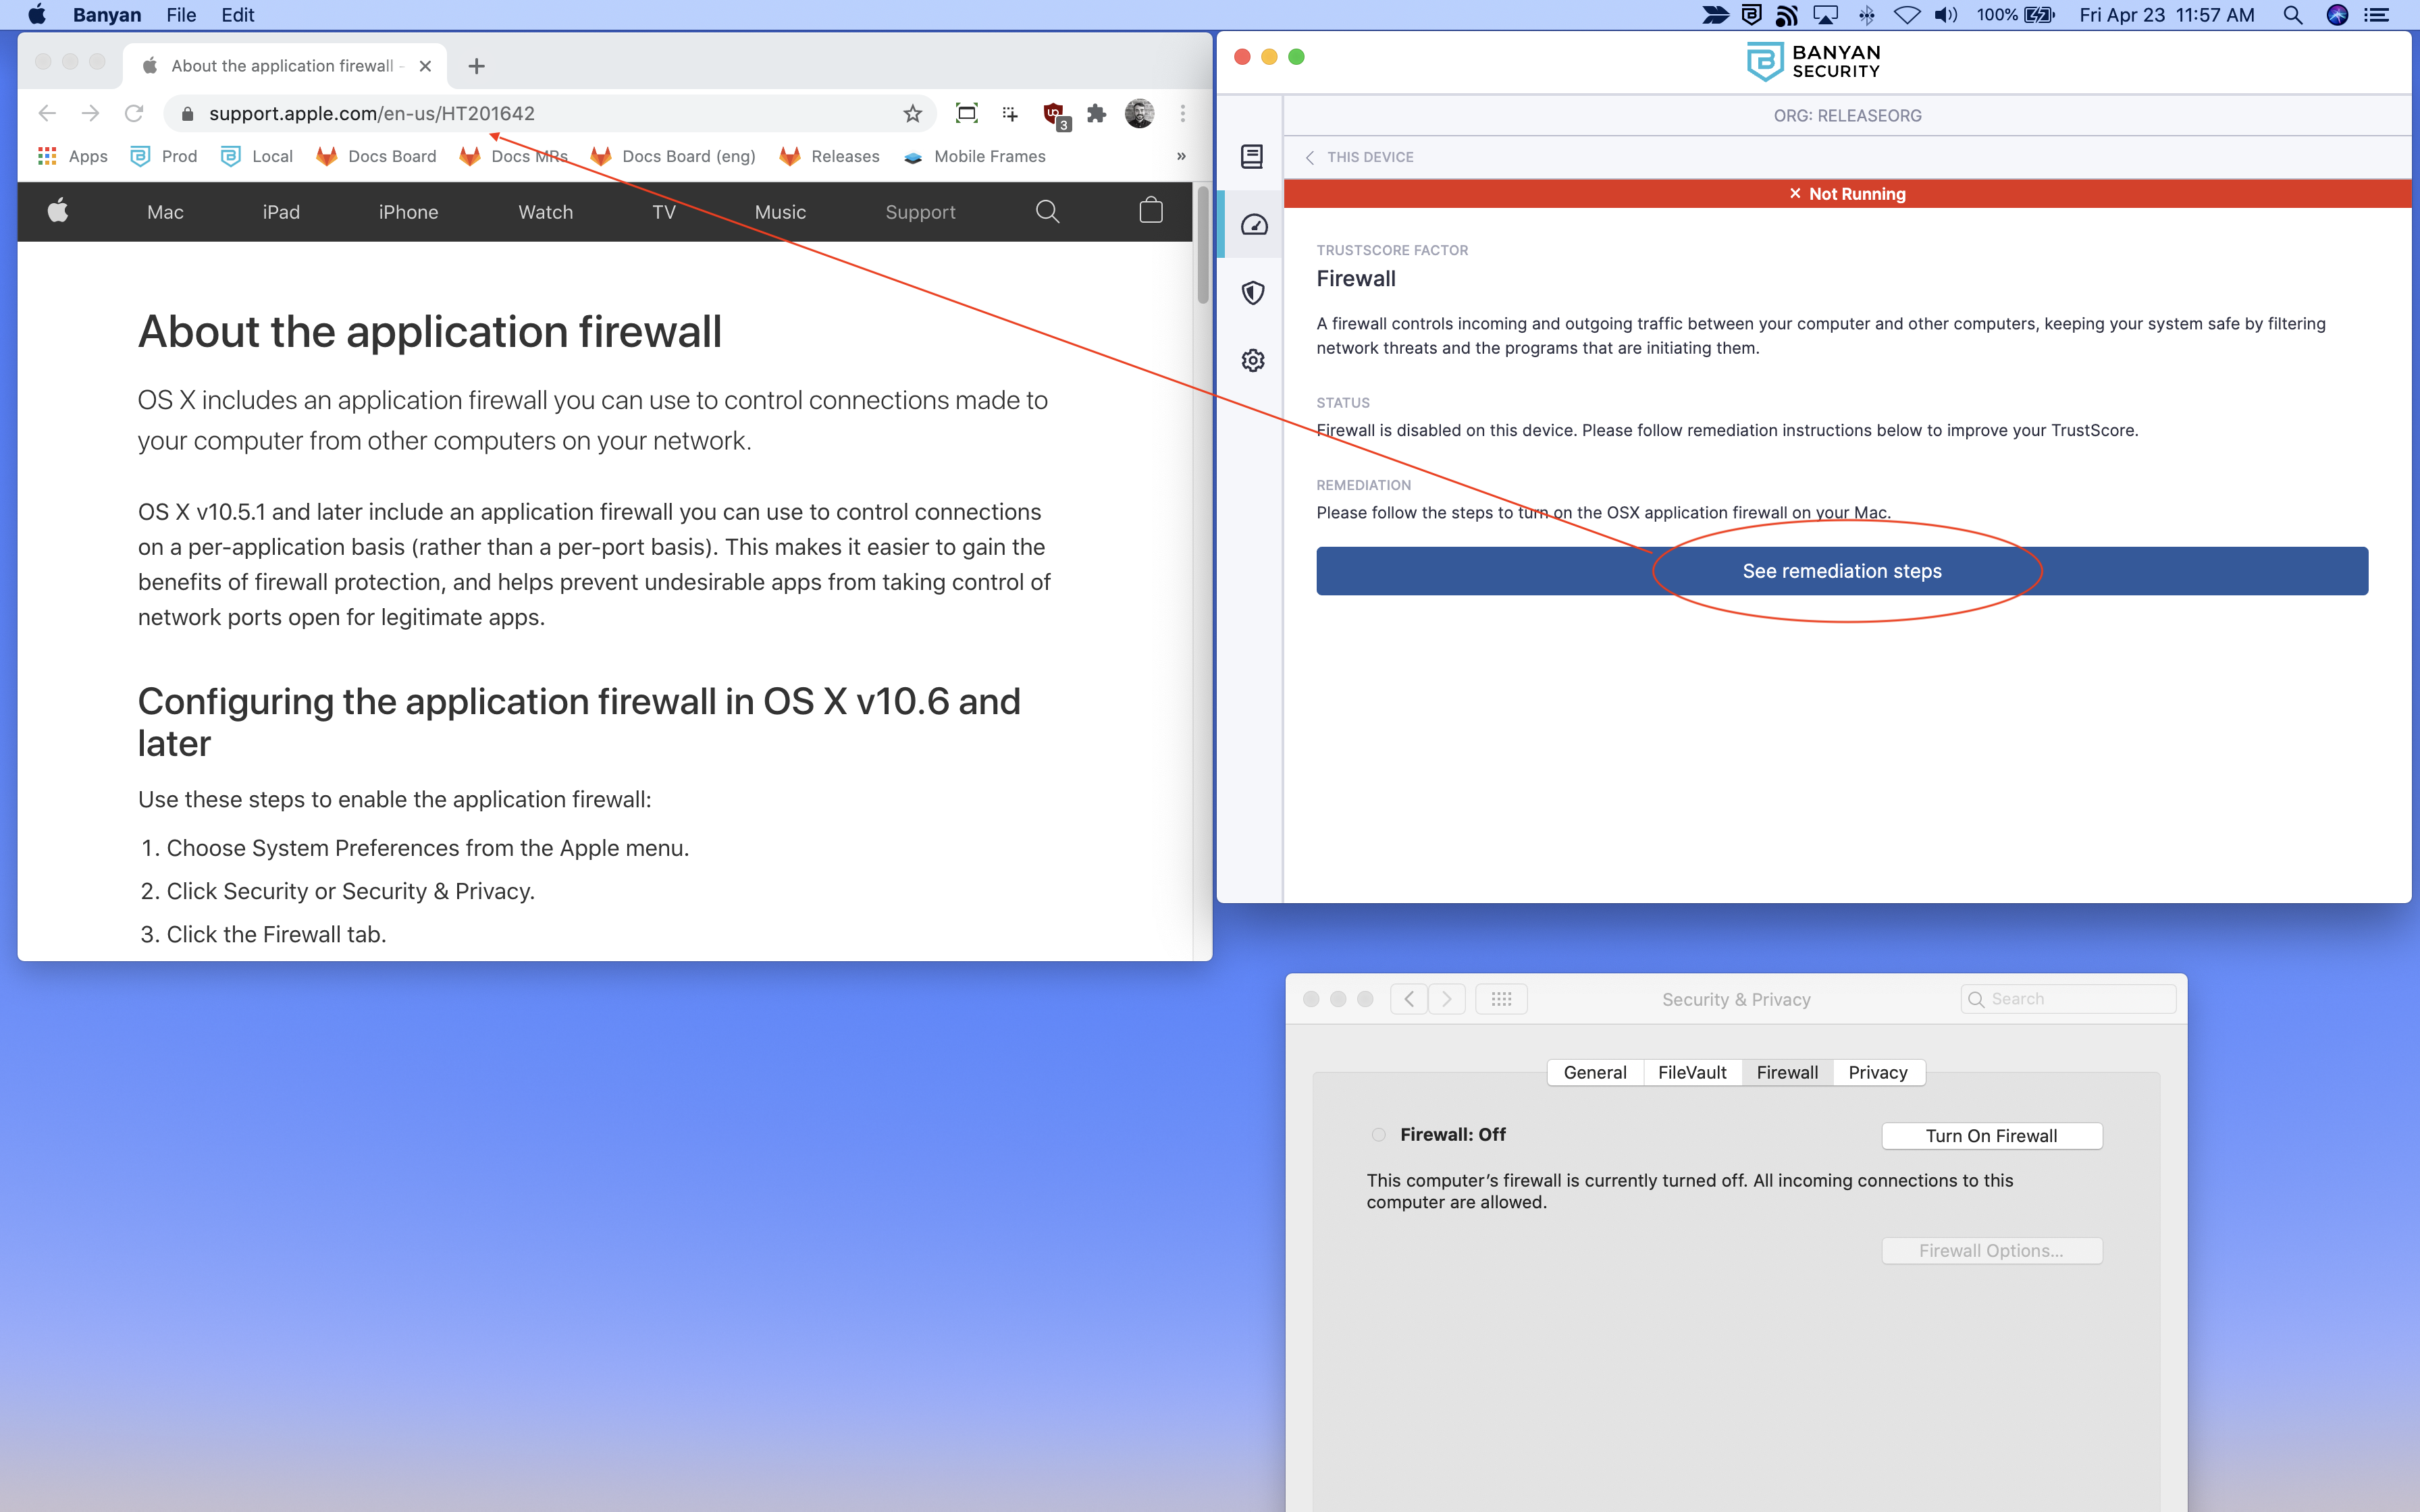Open Siri from menu bar
The height and width of the screenshot is (1512, 2420).
point(2337,15)
